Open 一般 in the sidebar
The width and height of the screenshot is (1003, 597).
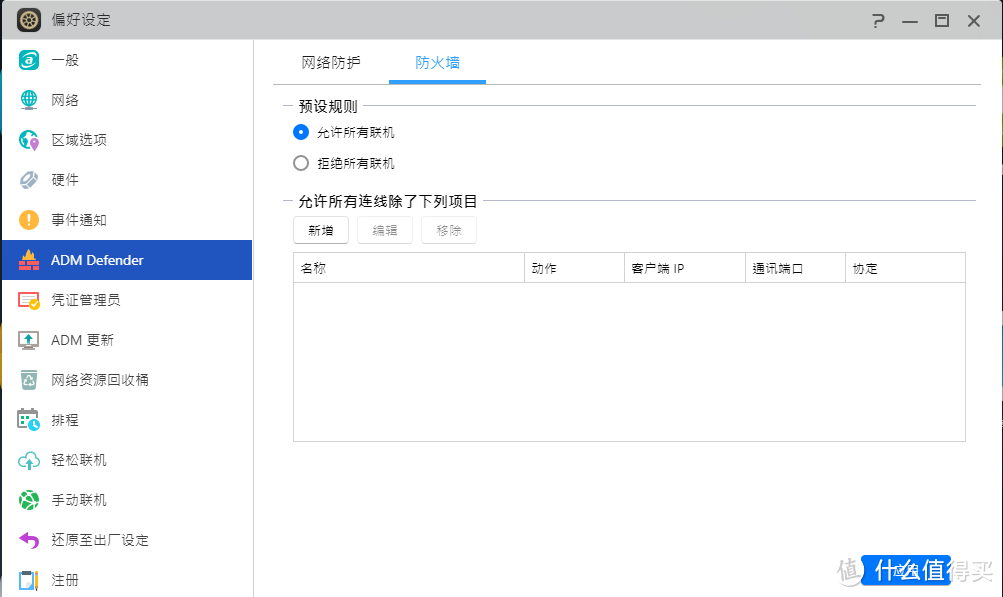click(127, 60)
